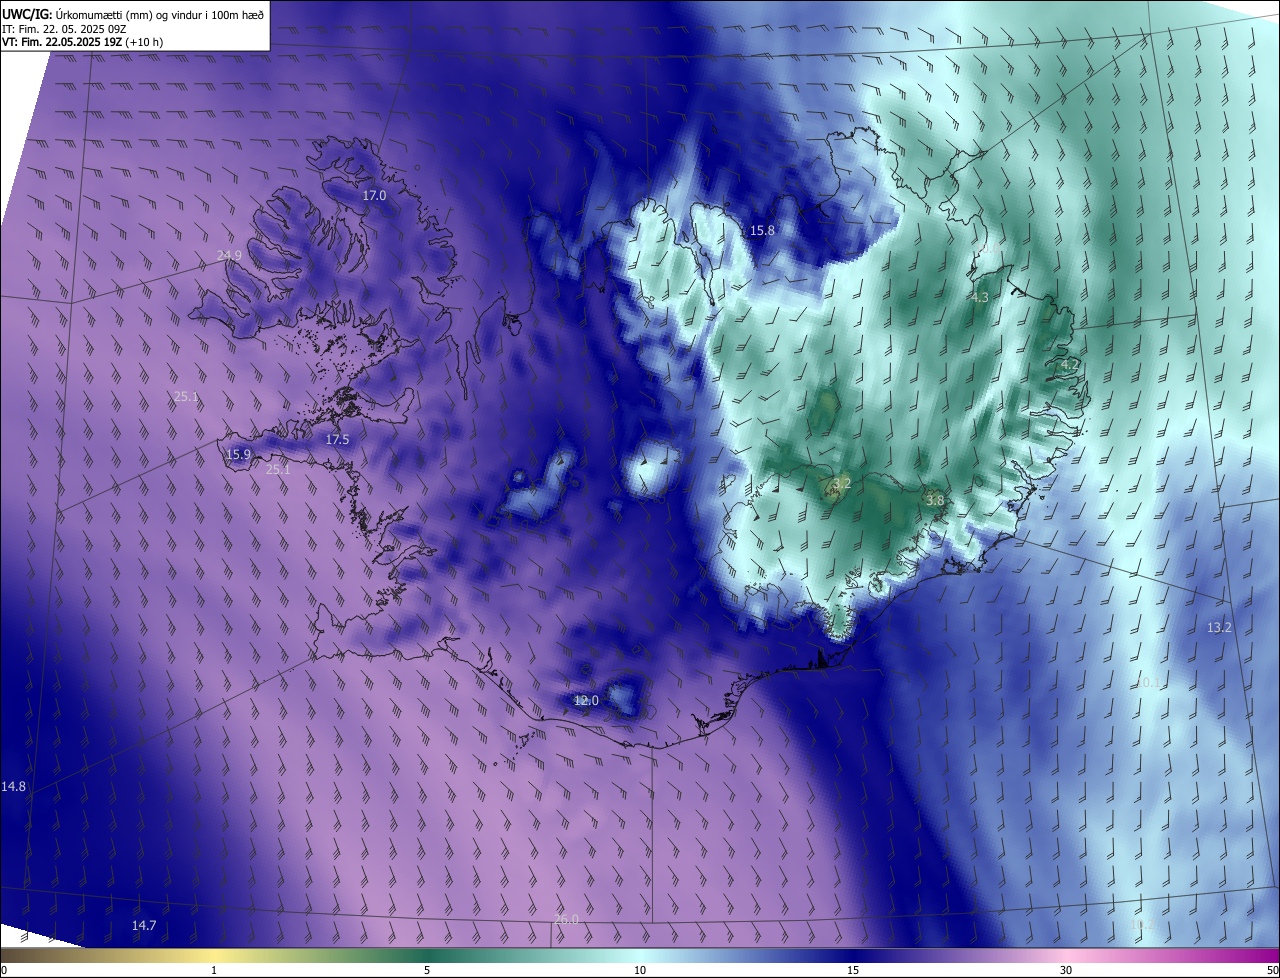1280x978 pixels.
Task: Click the legend tick label '30'
Action: coord(1066,970)
